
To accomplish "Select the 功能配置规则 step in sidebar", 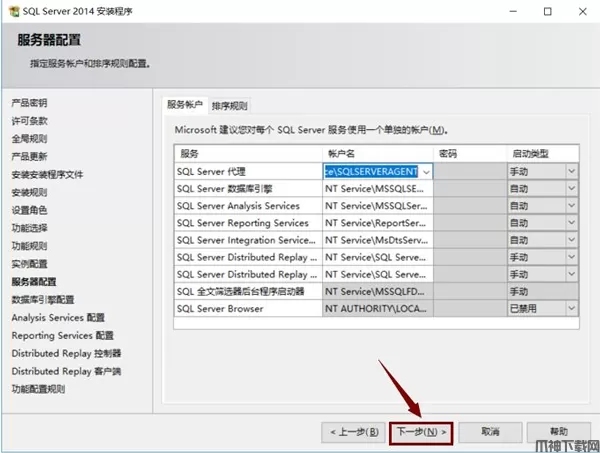I will point(38,389).
